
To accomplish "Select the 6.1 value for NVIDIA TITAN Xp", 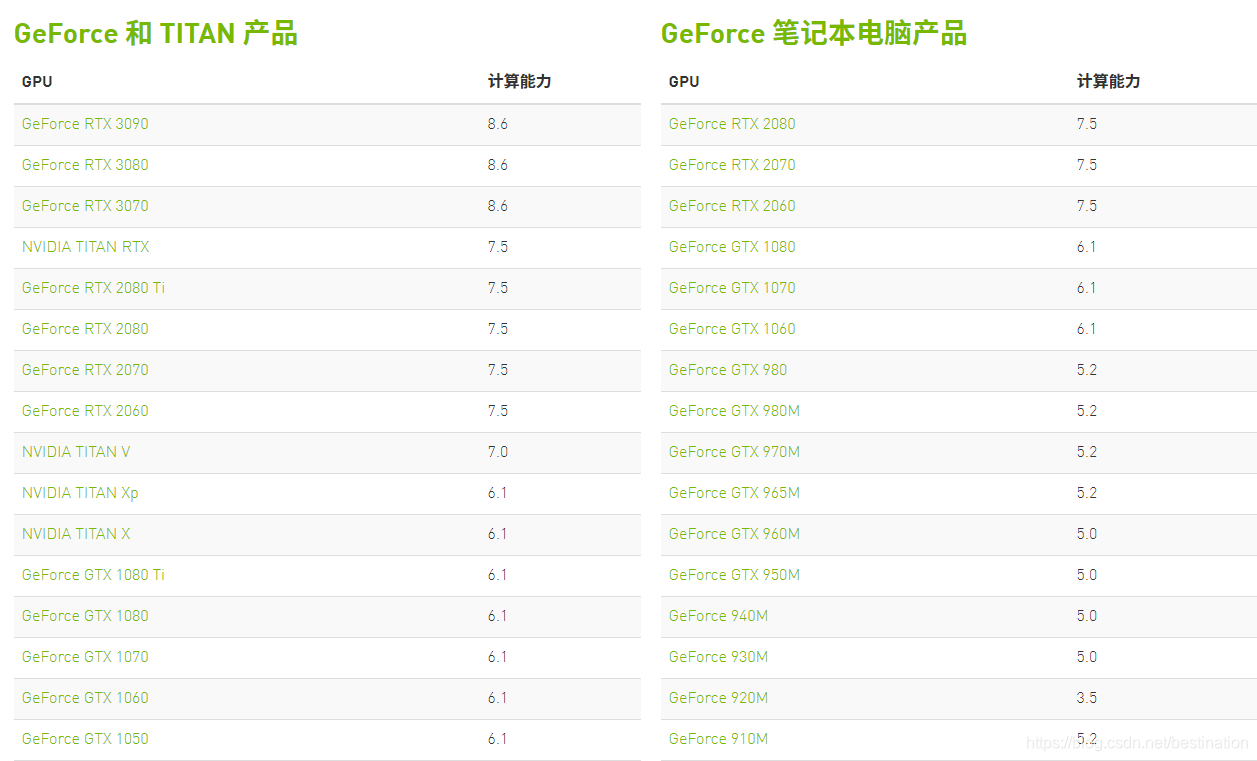I will tap(498, 493).
